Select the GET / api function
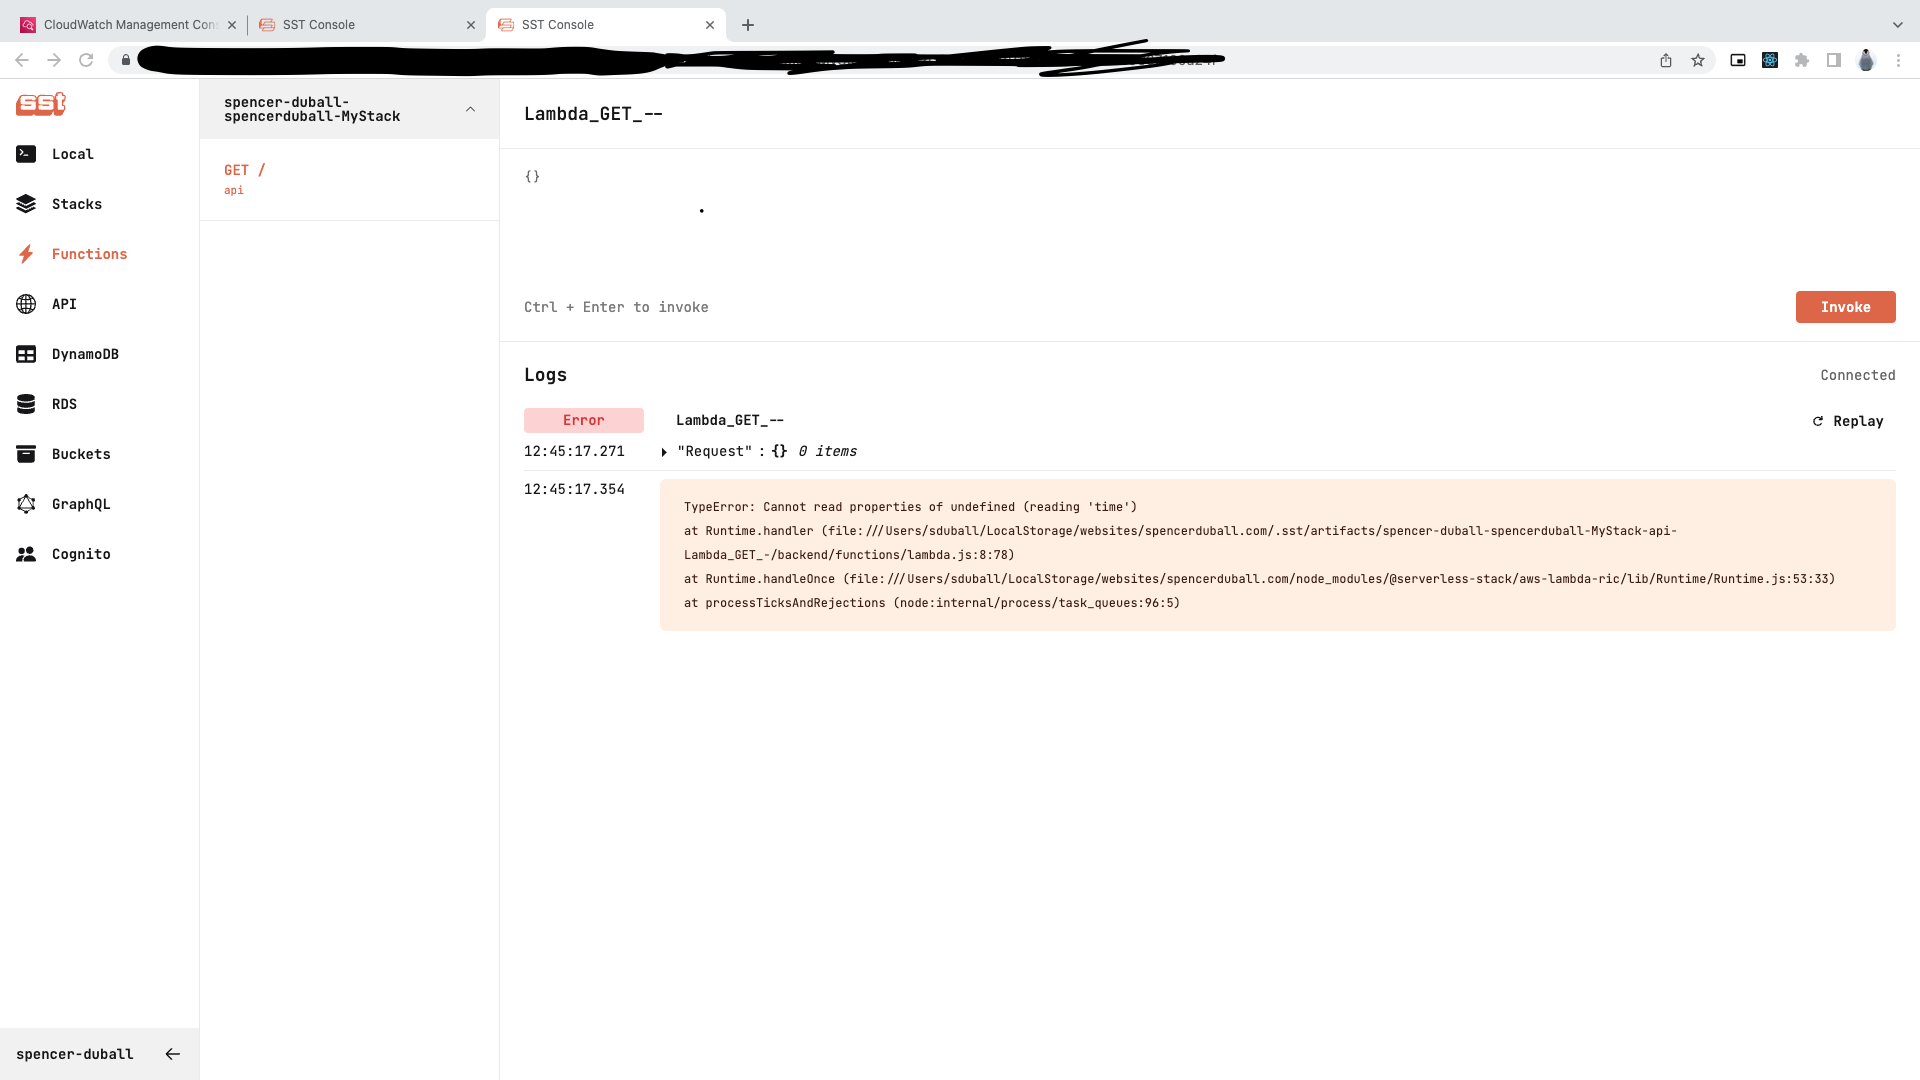 pyautogui.click(x=244, y=178)
